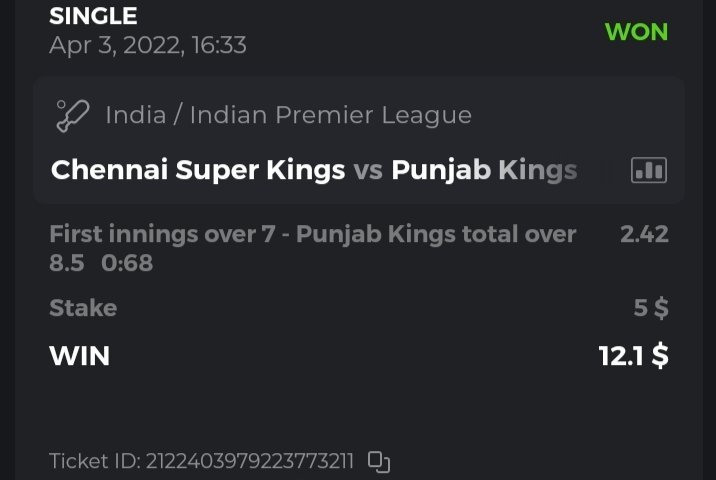This screenshot has height=480, width=716.
Task: Click the 5 $ stake amount
Action: tap(651, 308)
